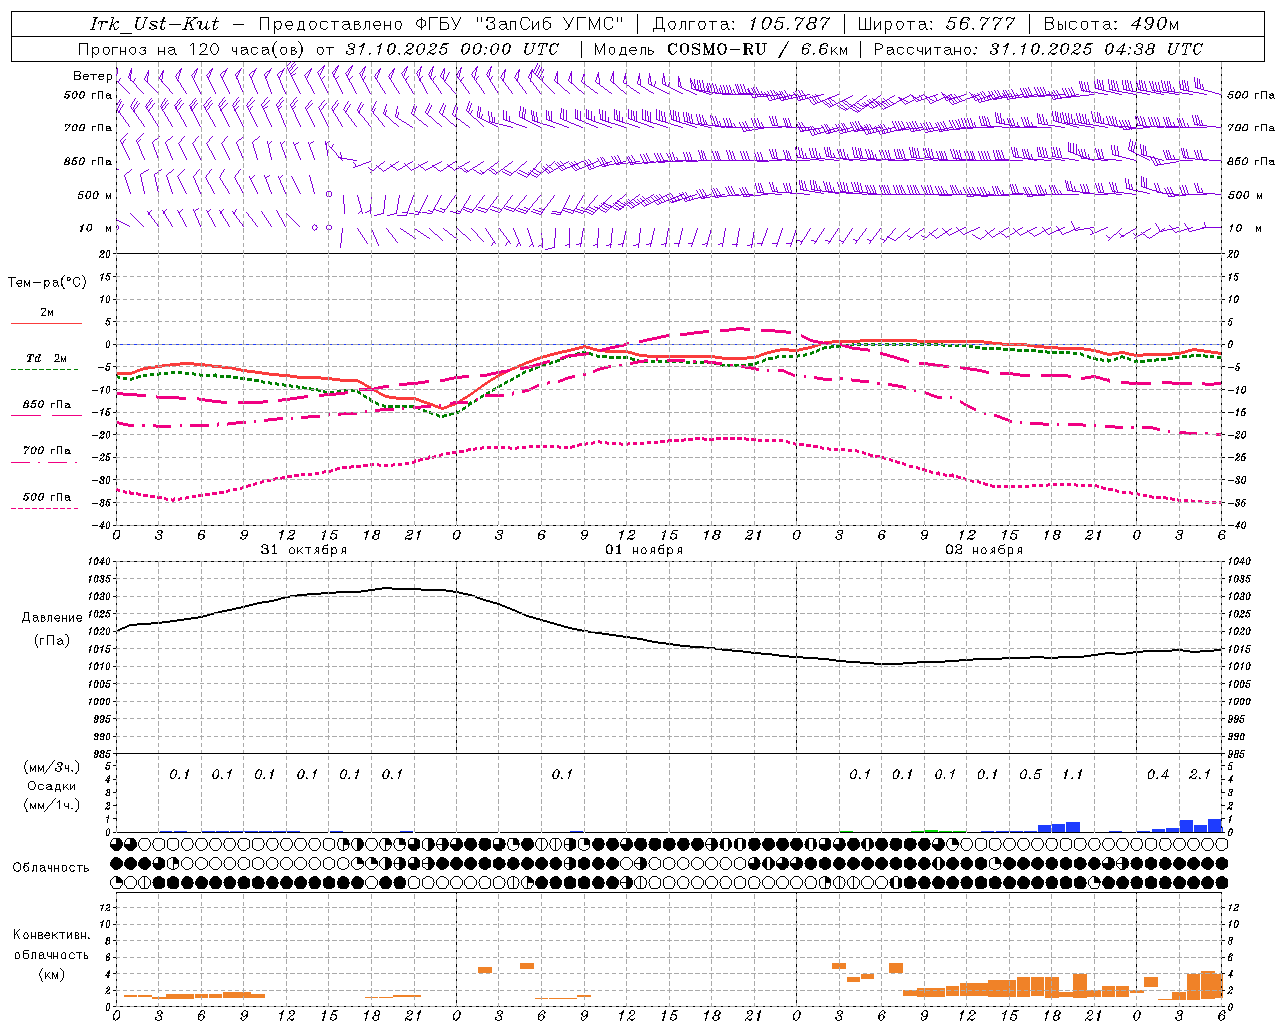This screenshot has height=1024, width=1280.
Task: Click the 'Ветер' wind panel label
Action: 93,76
